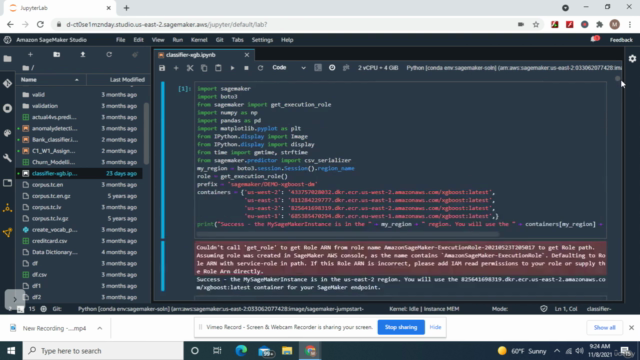Click the file browser vertical scrollbar

click(146, 134)
